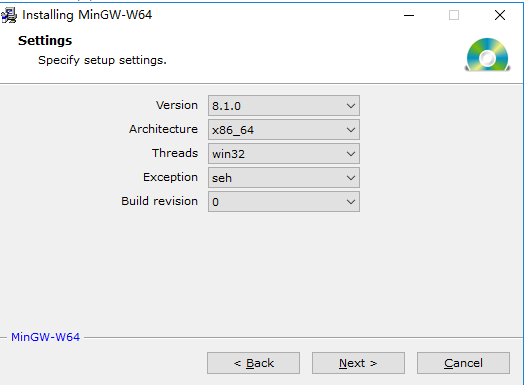Cancel the MinGW-W64 installation
This screenshot has width=527, height=385.
point(463,363)
